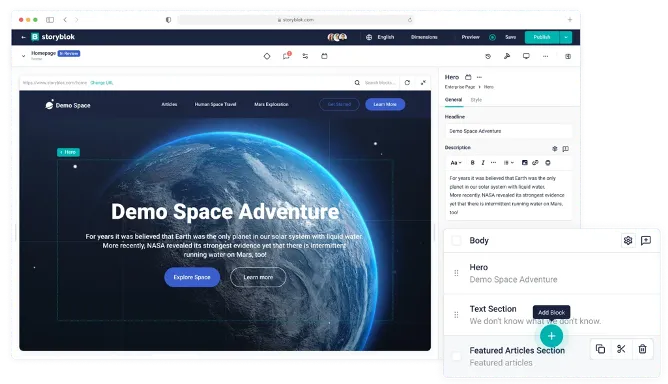
Task: Delete the Featured Articles Section block
Action: 642,349
